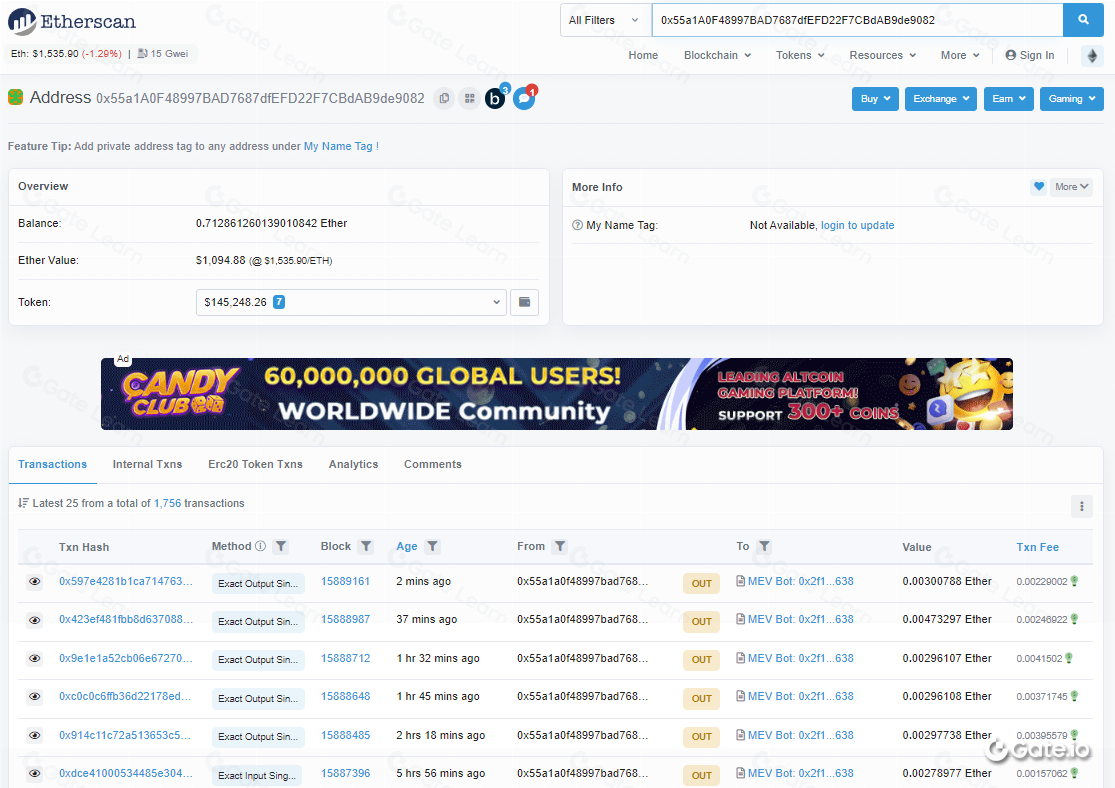This screenshot has width=1115, height=788.
Task: Open the Erc20 Token Txns tab
Action: tap(255, 464)
